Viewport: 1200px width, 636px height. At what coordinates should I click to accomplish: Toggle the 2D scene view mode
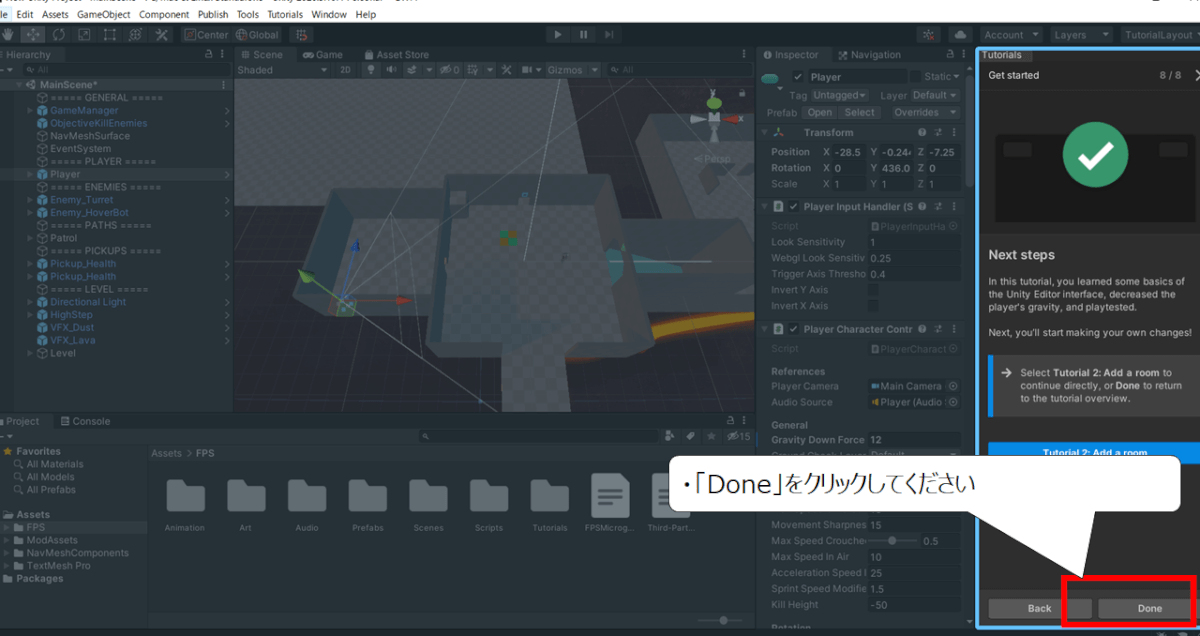tap(345, 70)
